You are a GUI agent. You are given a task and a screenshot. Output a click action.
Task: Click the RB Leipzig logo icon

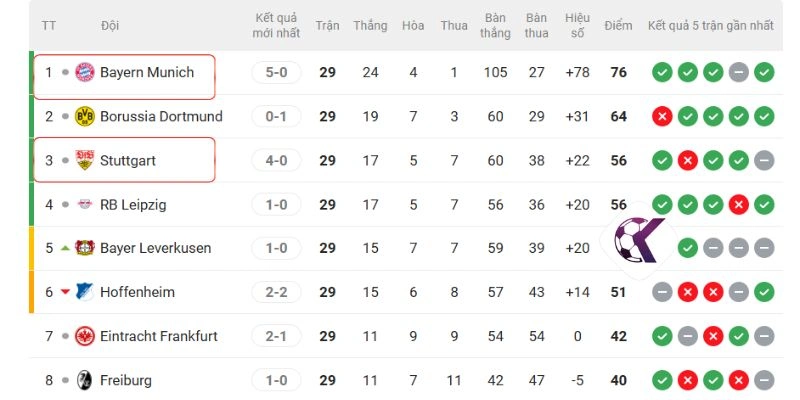[84, 205]
